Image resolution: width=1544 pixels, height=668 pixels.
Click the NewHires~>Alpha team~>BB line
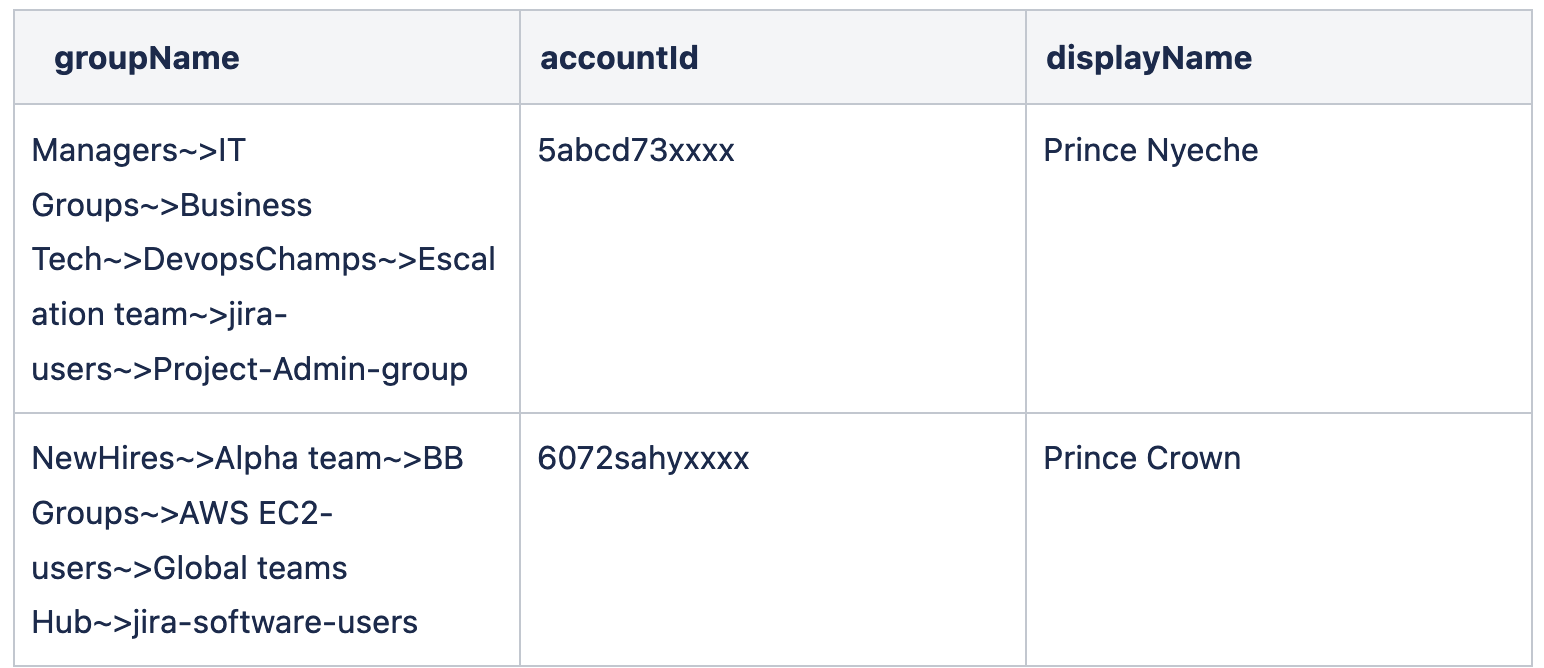[248, 458]
